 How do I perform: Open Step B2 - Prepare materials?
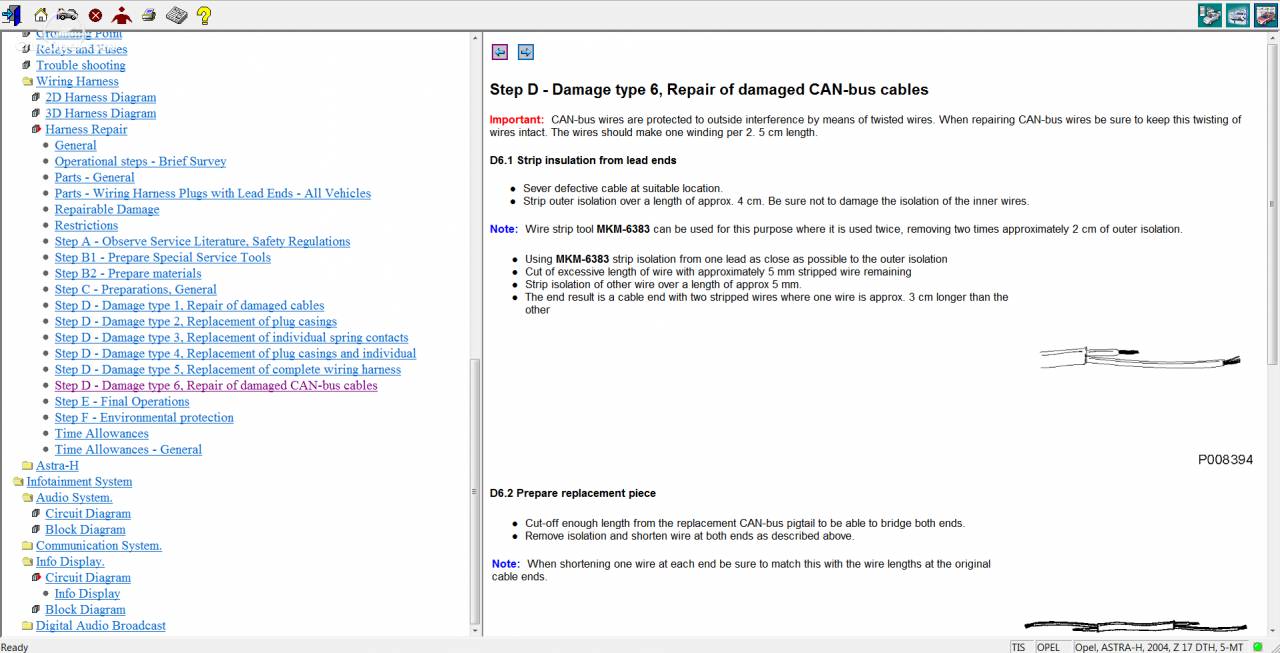pyautogui.click(x=128, y=273)
